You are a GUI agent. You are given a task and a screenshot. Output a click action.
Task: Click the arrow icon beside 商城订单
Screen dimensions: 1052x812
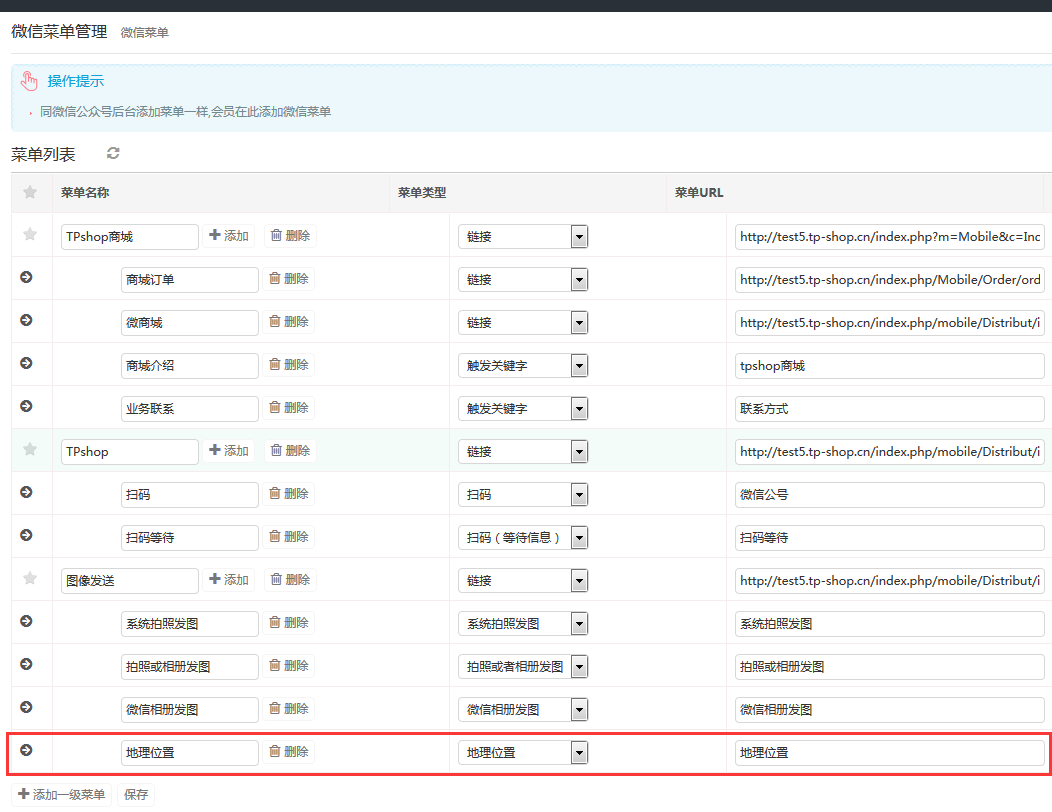pos(26,277)
